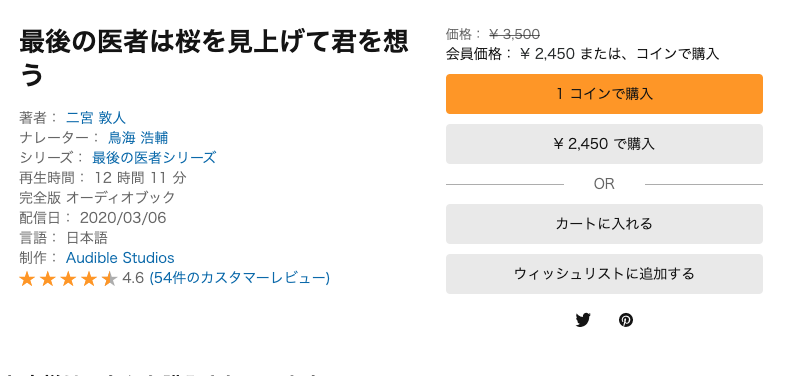Purchase for ￥2,450 button
This screenshot has width=785, height=376.
point(604,144)
